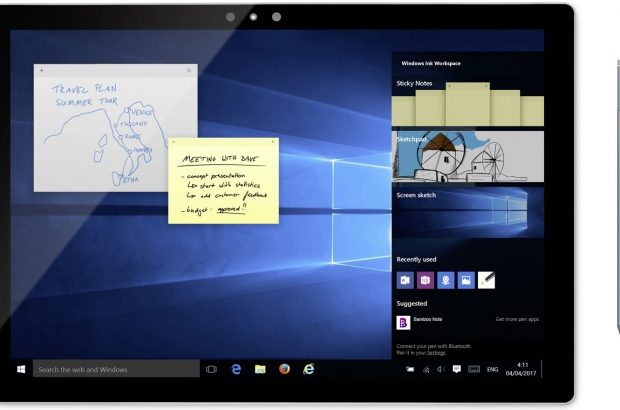Open the network tray icon
This screenshot has height=410, width=620.
coord(426,370)
